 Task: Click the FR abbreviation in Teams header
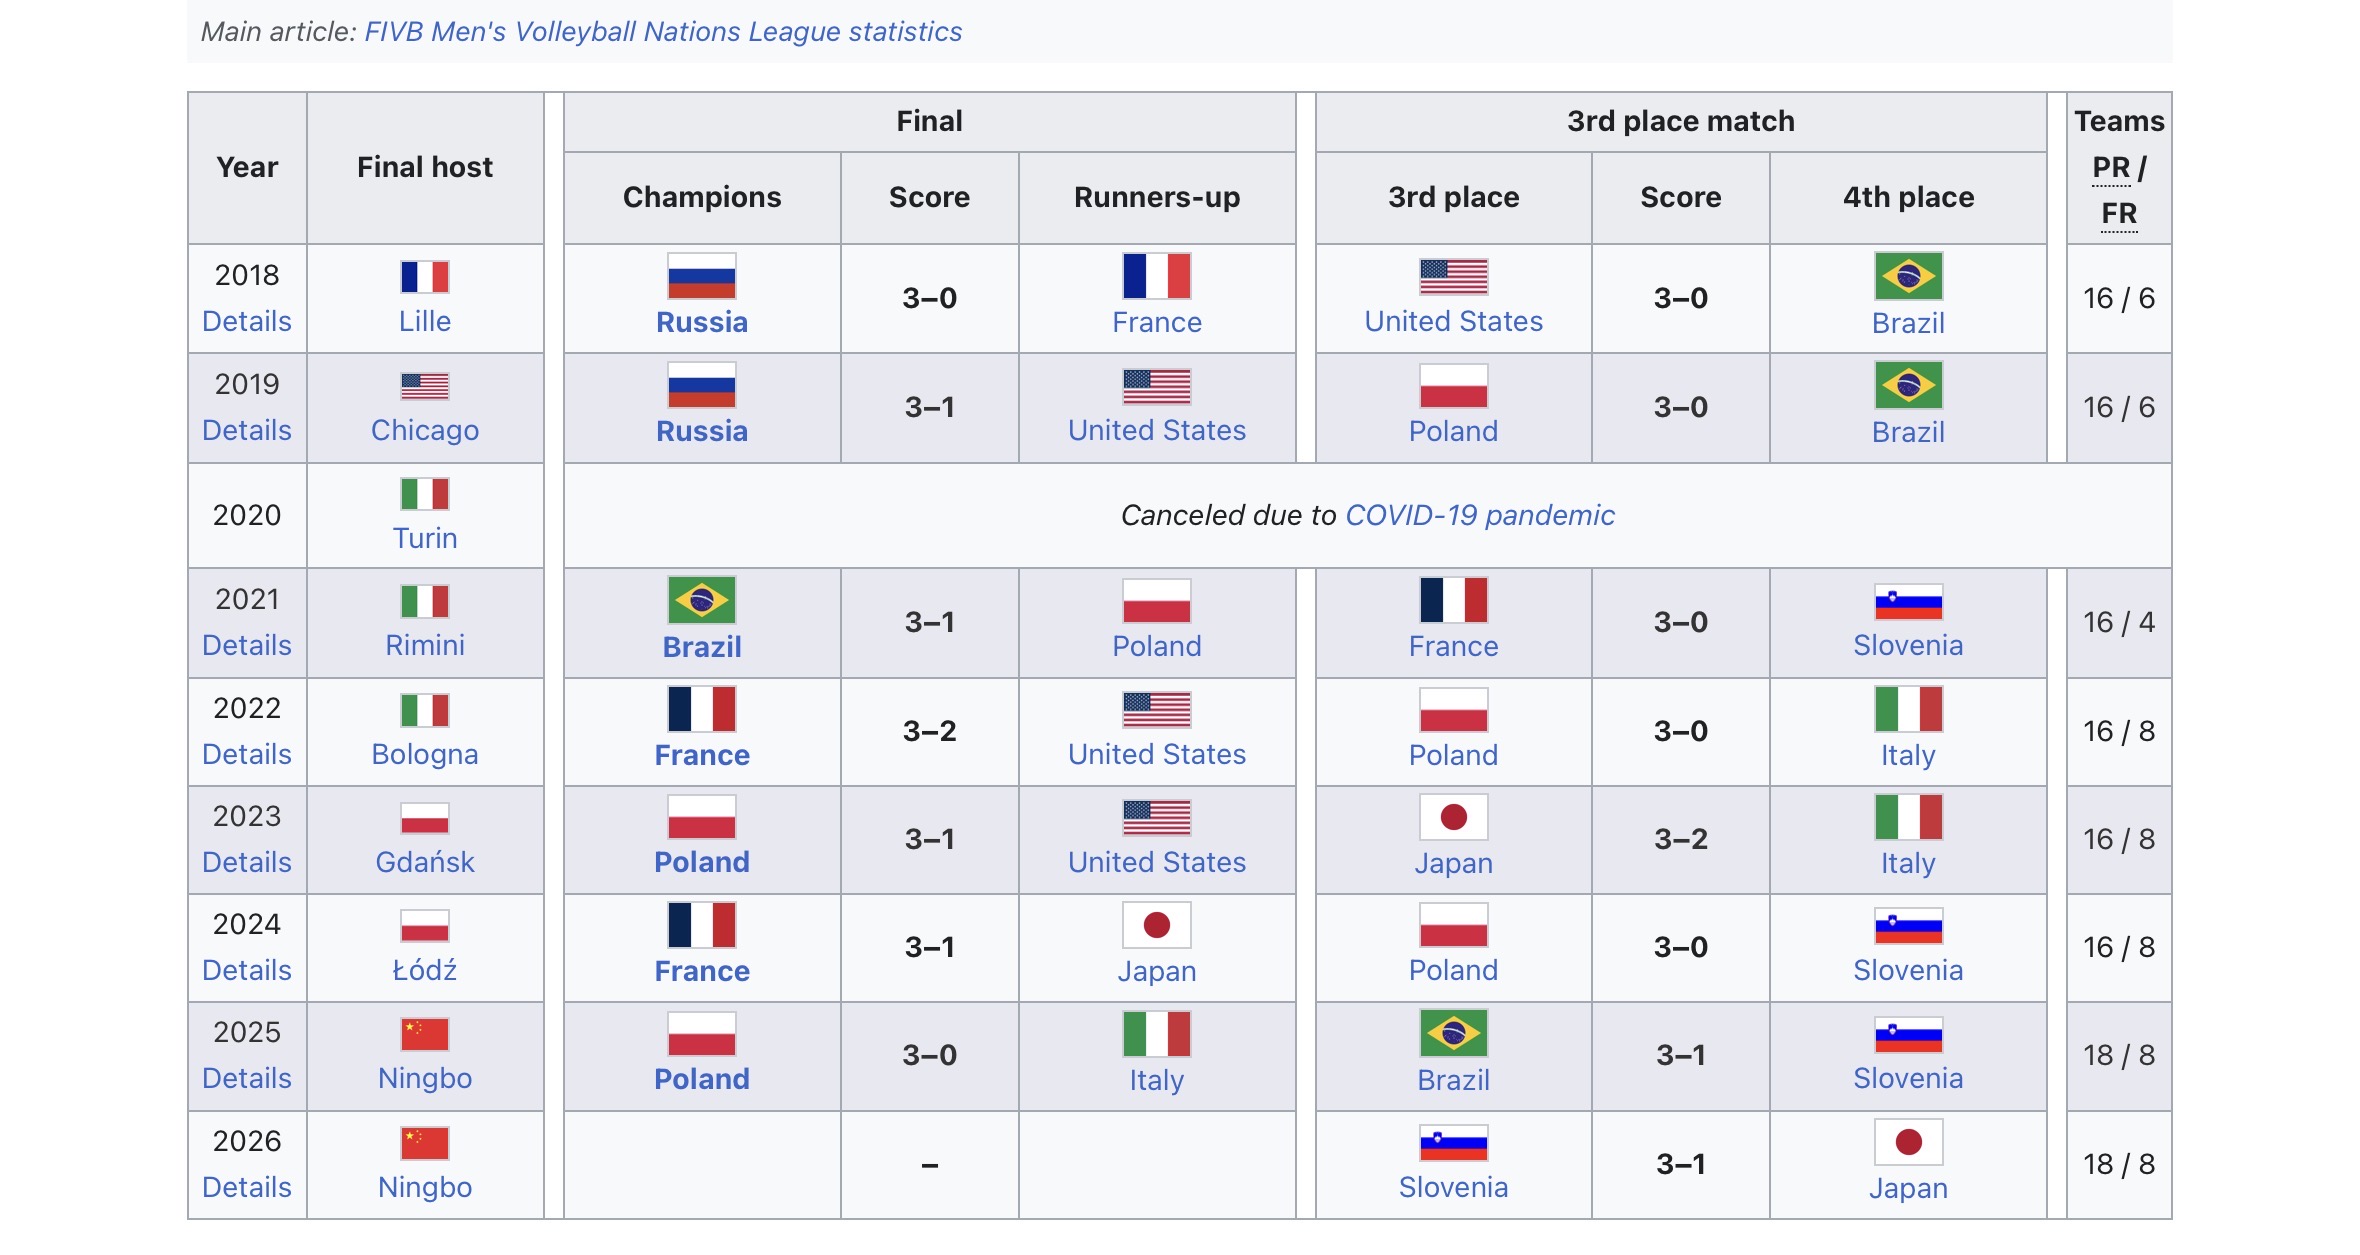[2119, 213]
